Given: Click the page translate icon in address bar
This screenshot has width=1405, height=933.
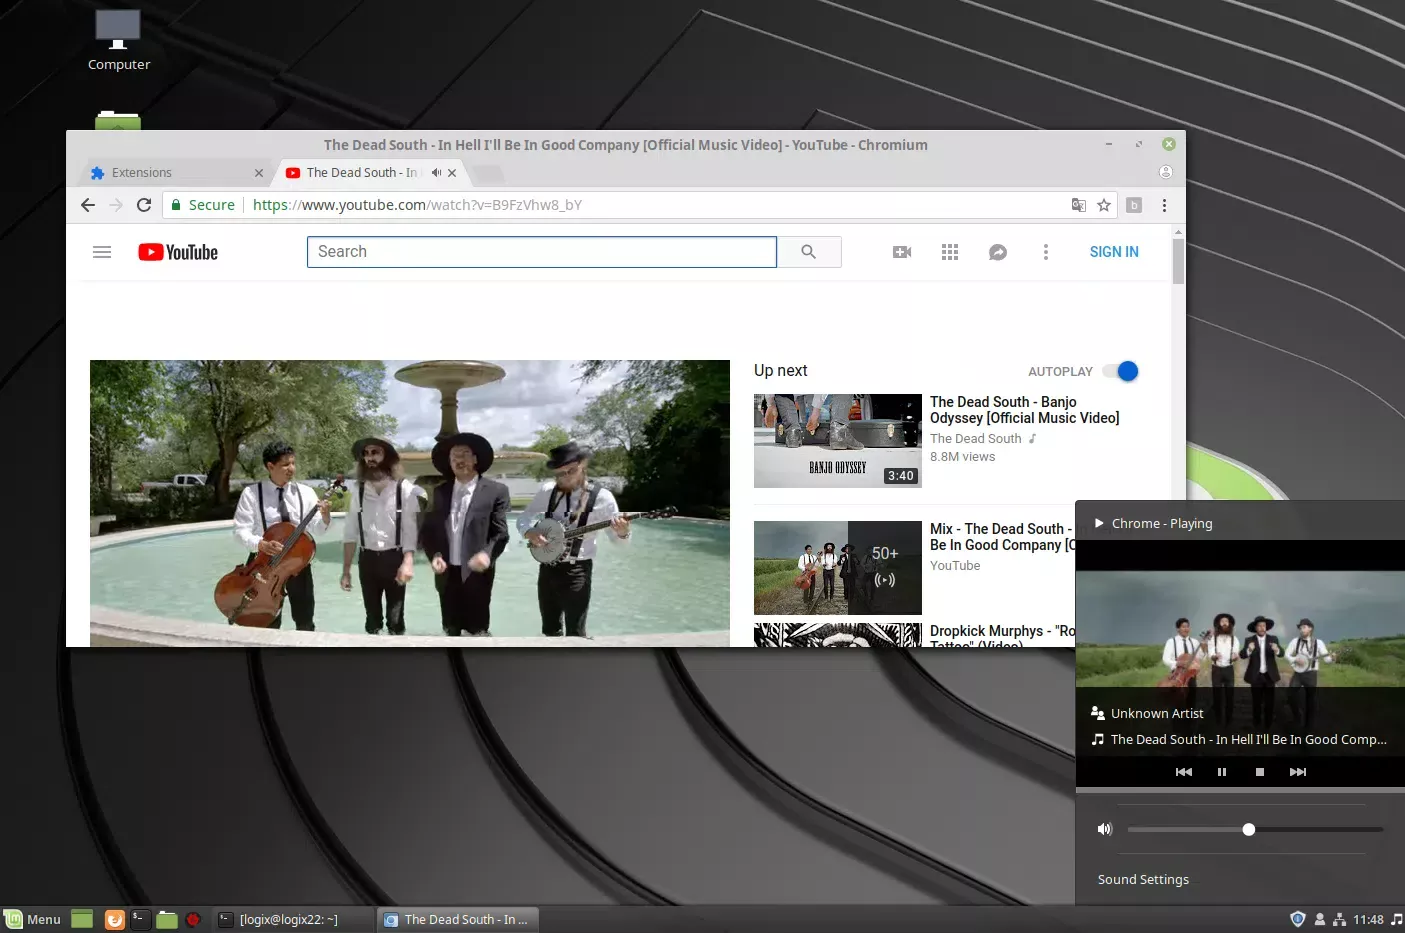Looking at the screenshot, I should [x=1078, y=204].
